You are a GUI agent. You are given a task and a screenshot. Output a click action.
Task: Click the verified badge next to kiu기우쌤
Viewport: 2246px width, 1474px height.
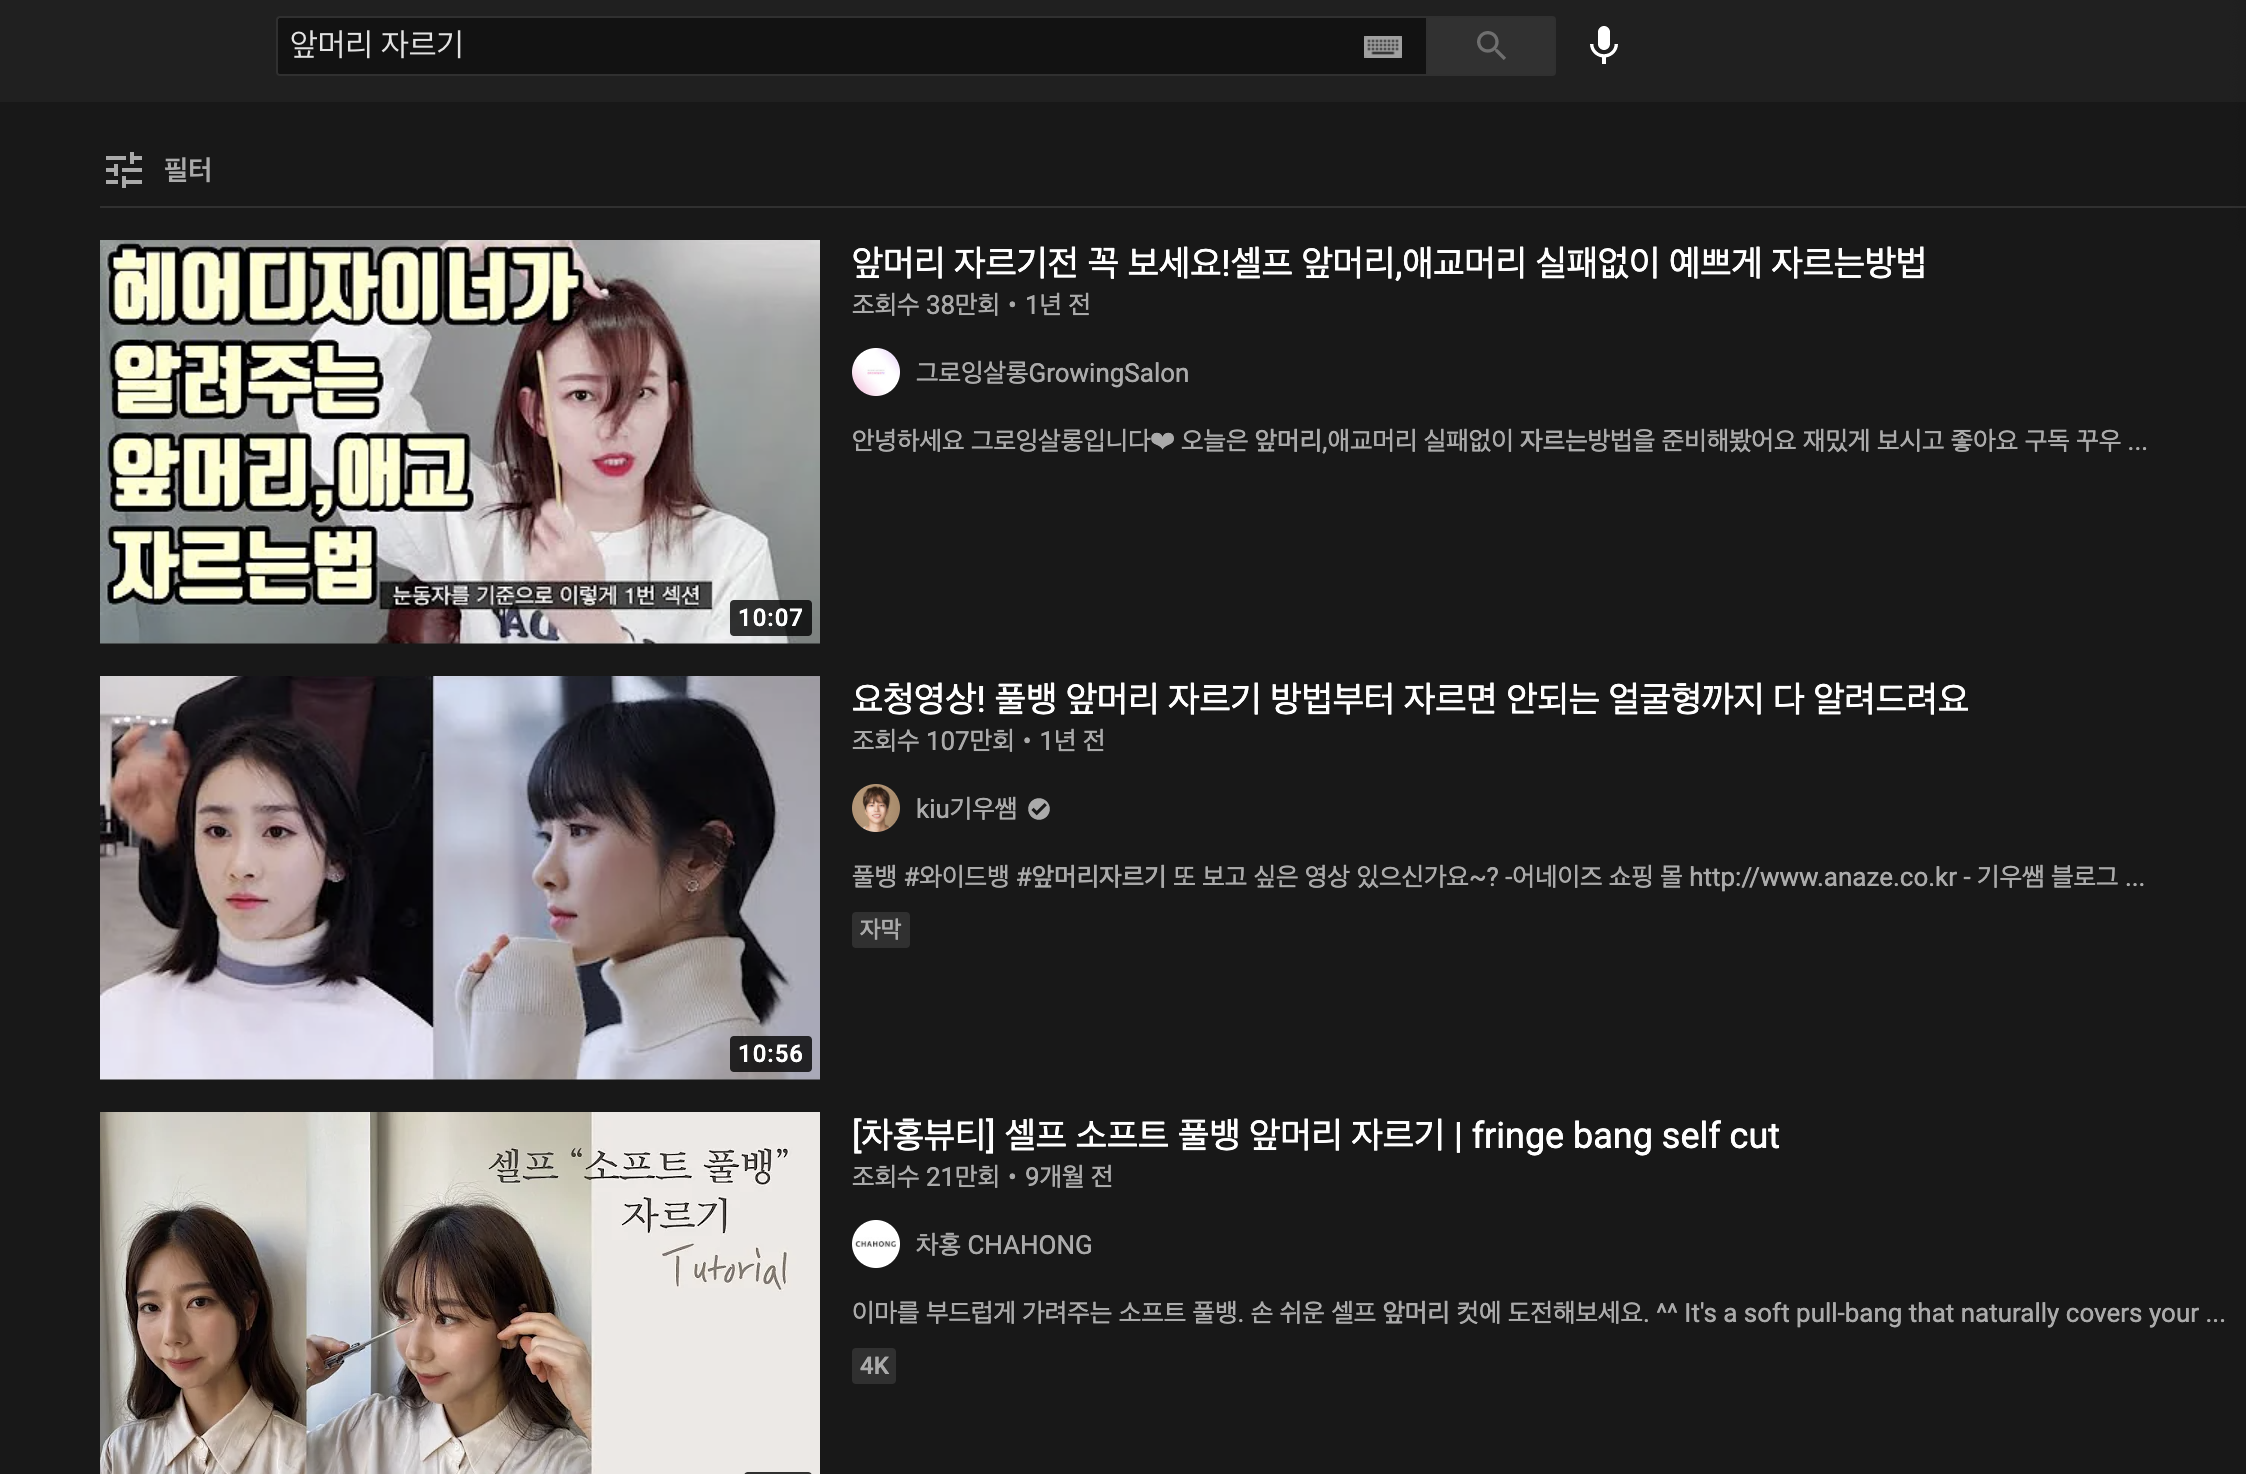(1039, 809)
